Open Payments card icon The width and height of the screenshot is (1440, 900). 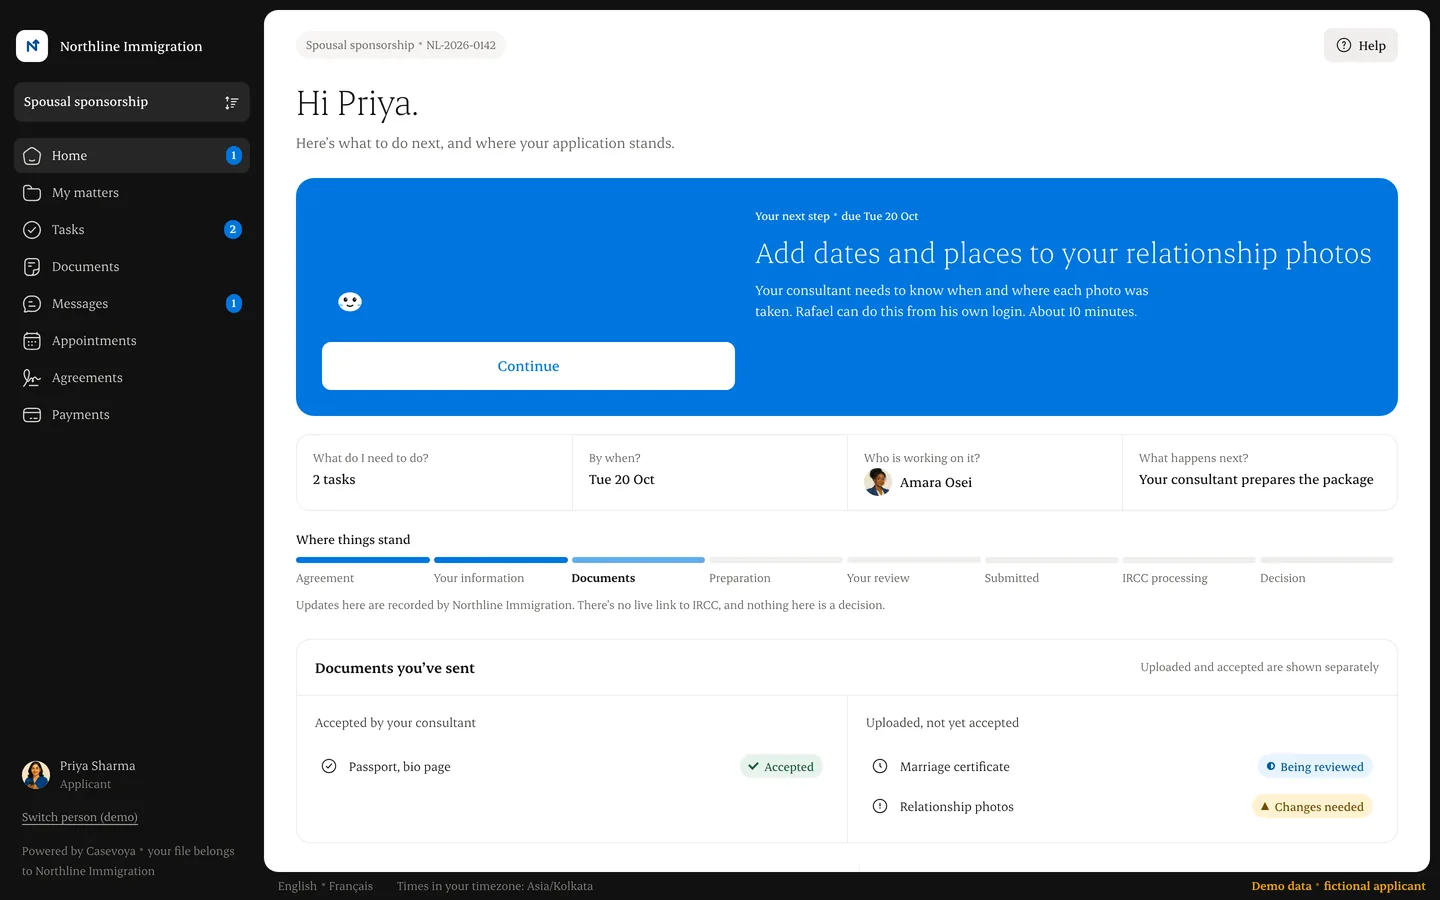click(32, 415)
